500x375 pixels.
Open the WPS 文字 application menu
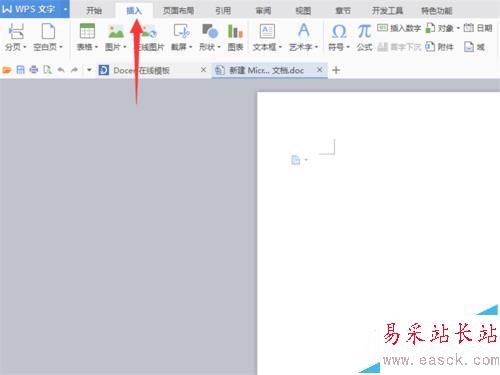(x=34, y=9)
